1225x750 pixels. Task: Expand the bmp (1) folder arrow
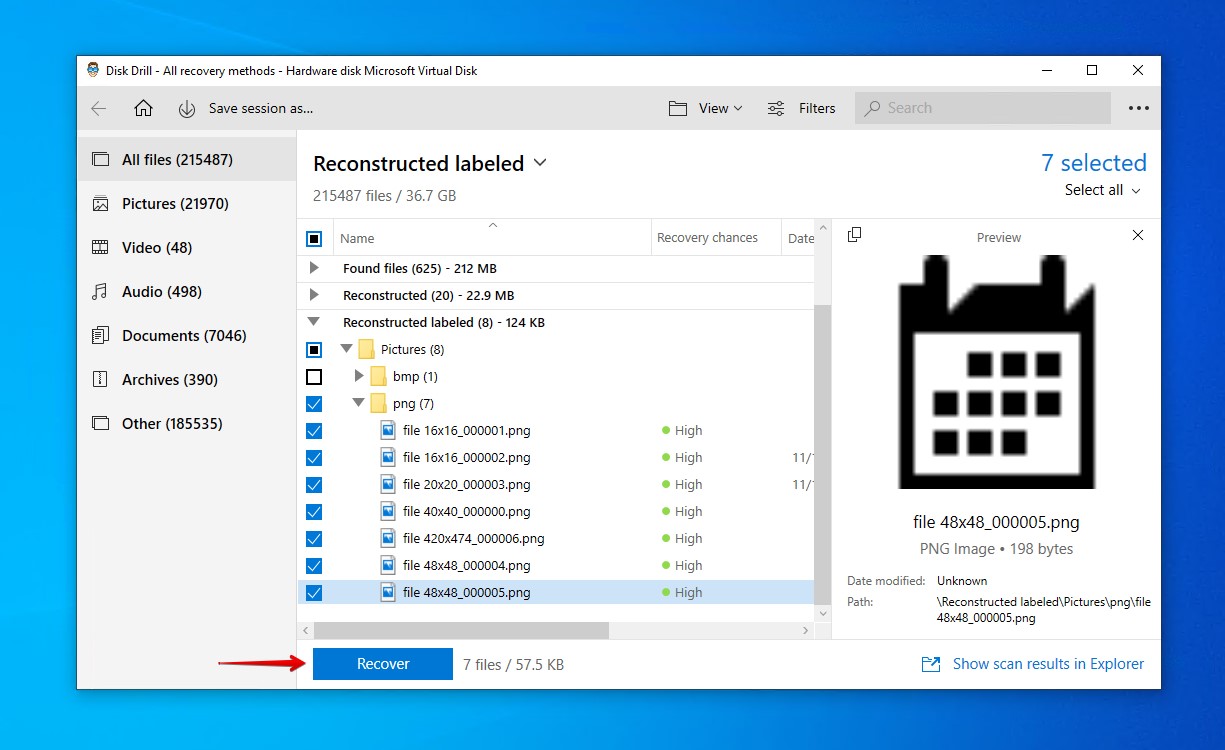point(359,376)
